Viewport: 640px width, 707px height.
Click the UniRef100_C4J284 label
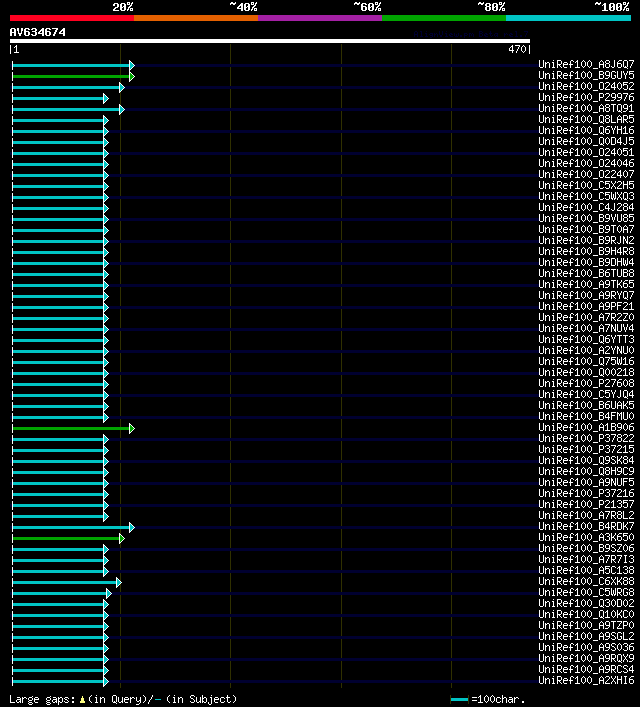pyautogui.click(x=586, y=207)
